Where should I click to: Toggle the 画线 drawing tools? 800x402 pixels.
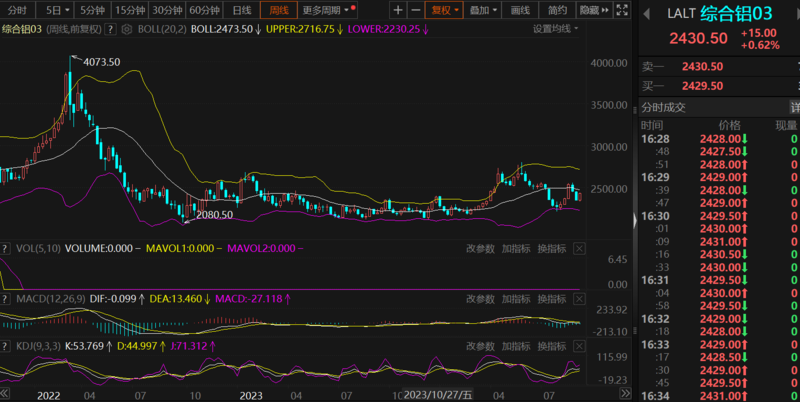point(520,10)
